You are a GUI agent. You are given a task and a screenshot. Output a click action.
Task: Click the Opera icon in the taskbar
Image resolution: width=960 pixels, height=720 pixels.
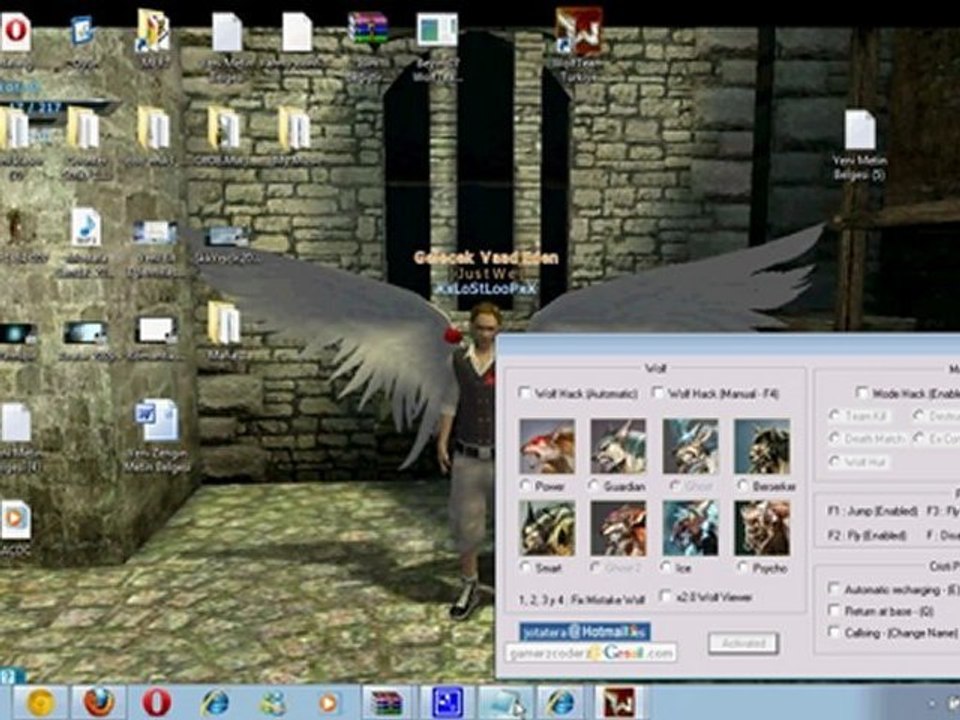click(x=157, y=702)
